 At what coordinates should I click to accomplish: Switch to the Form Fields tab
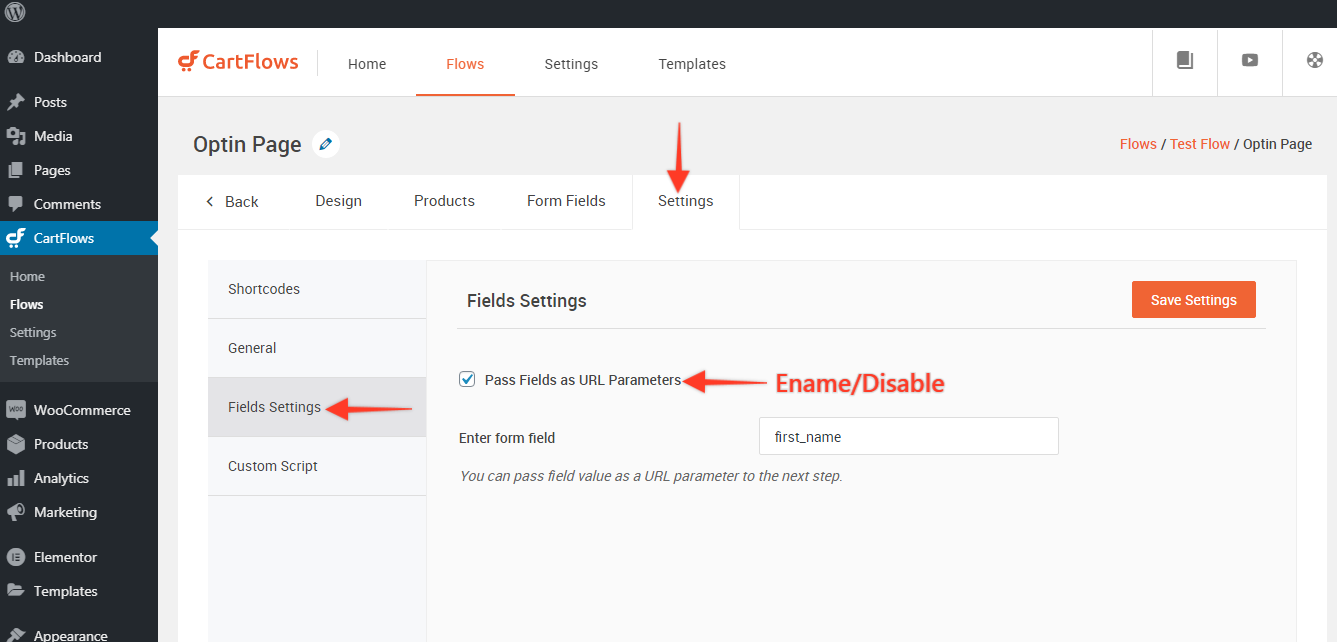click(x=566, y=201)
